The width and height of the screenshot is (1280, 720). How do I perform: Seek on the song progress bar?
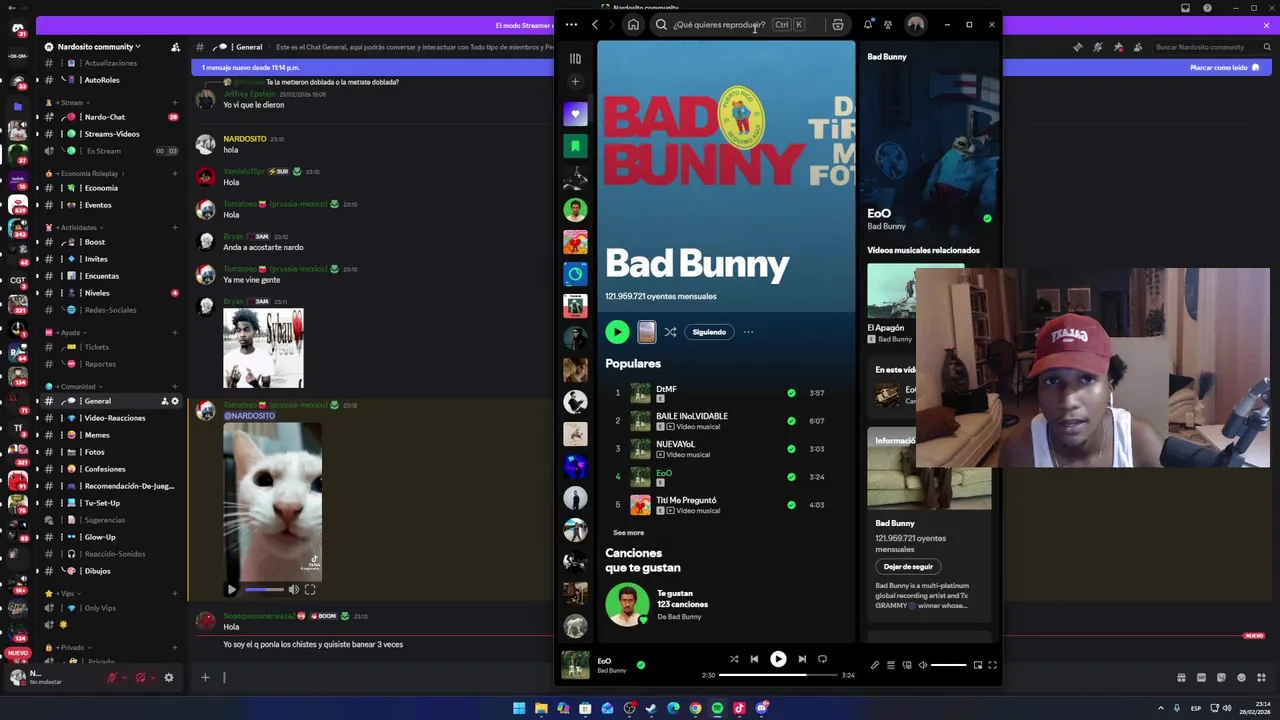coord(778,675)
